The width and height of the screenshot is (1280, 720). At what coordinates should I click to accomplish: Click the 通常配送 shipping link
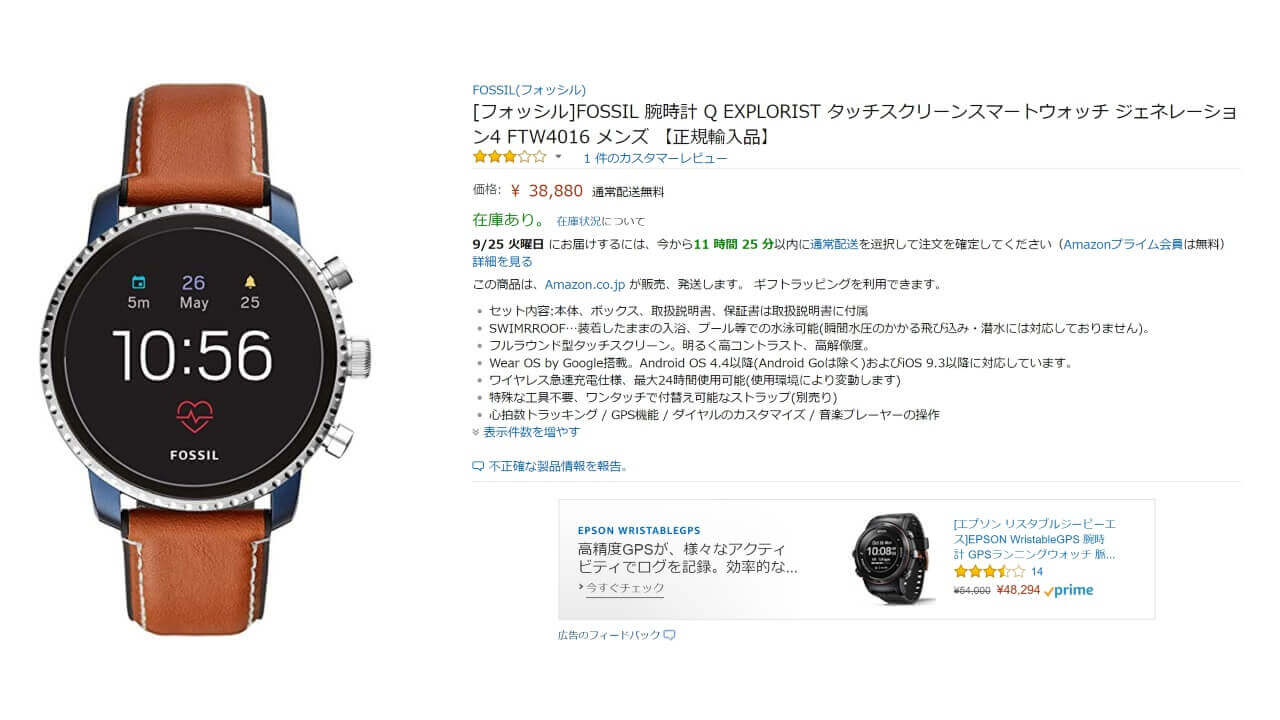tap(834, 244)
